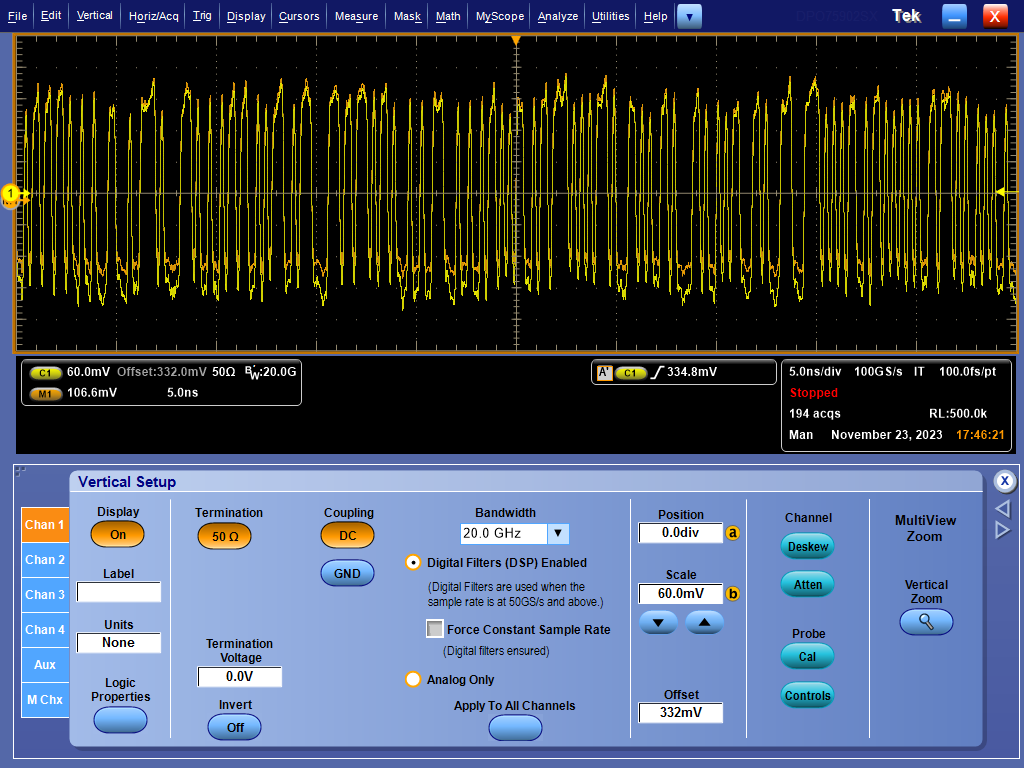Image resolution: width=1024 pixels, height=768 pixels.
Task: Click the Label input field
Action: click(x=119, y=592)
